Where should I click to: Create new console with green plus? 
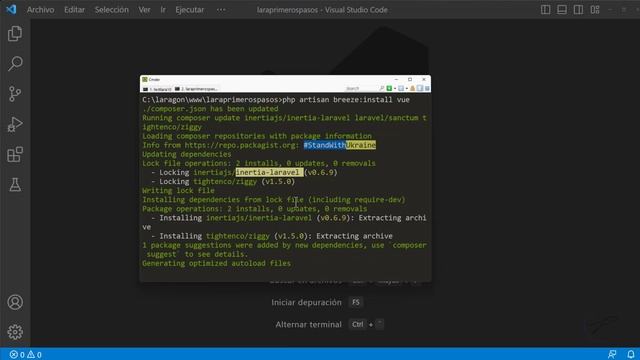pyautogui.click(x=389, y=89)
